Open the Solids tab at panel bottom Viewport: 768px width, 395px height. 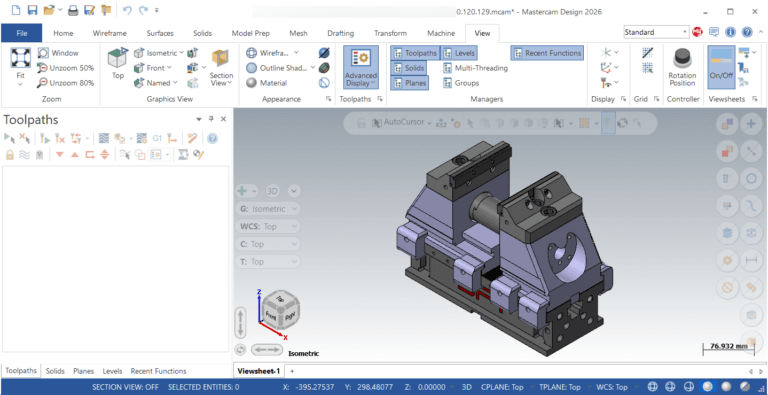(x=55, y=371)
